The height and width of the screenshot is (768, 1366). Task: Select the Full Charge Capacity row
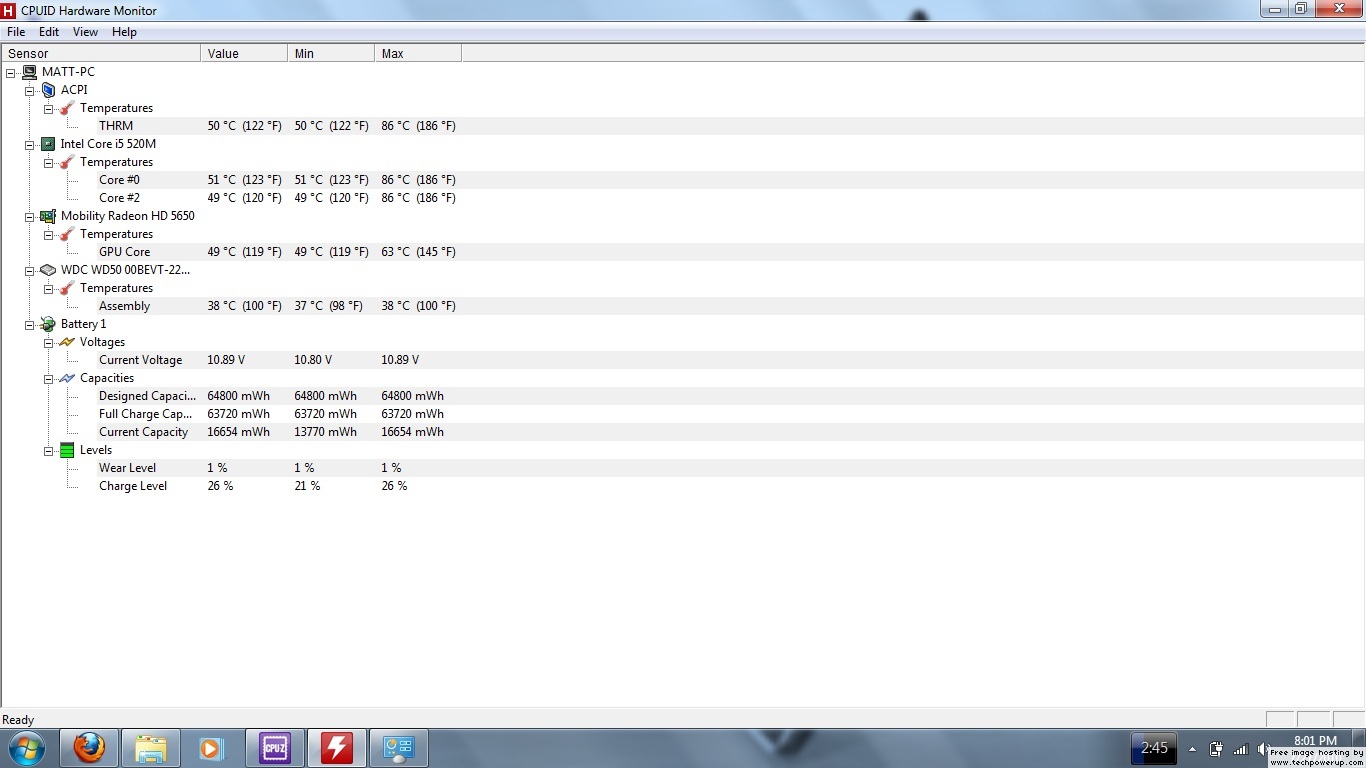[683, 414]
